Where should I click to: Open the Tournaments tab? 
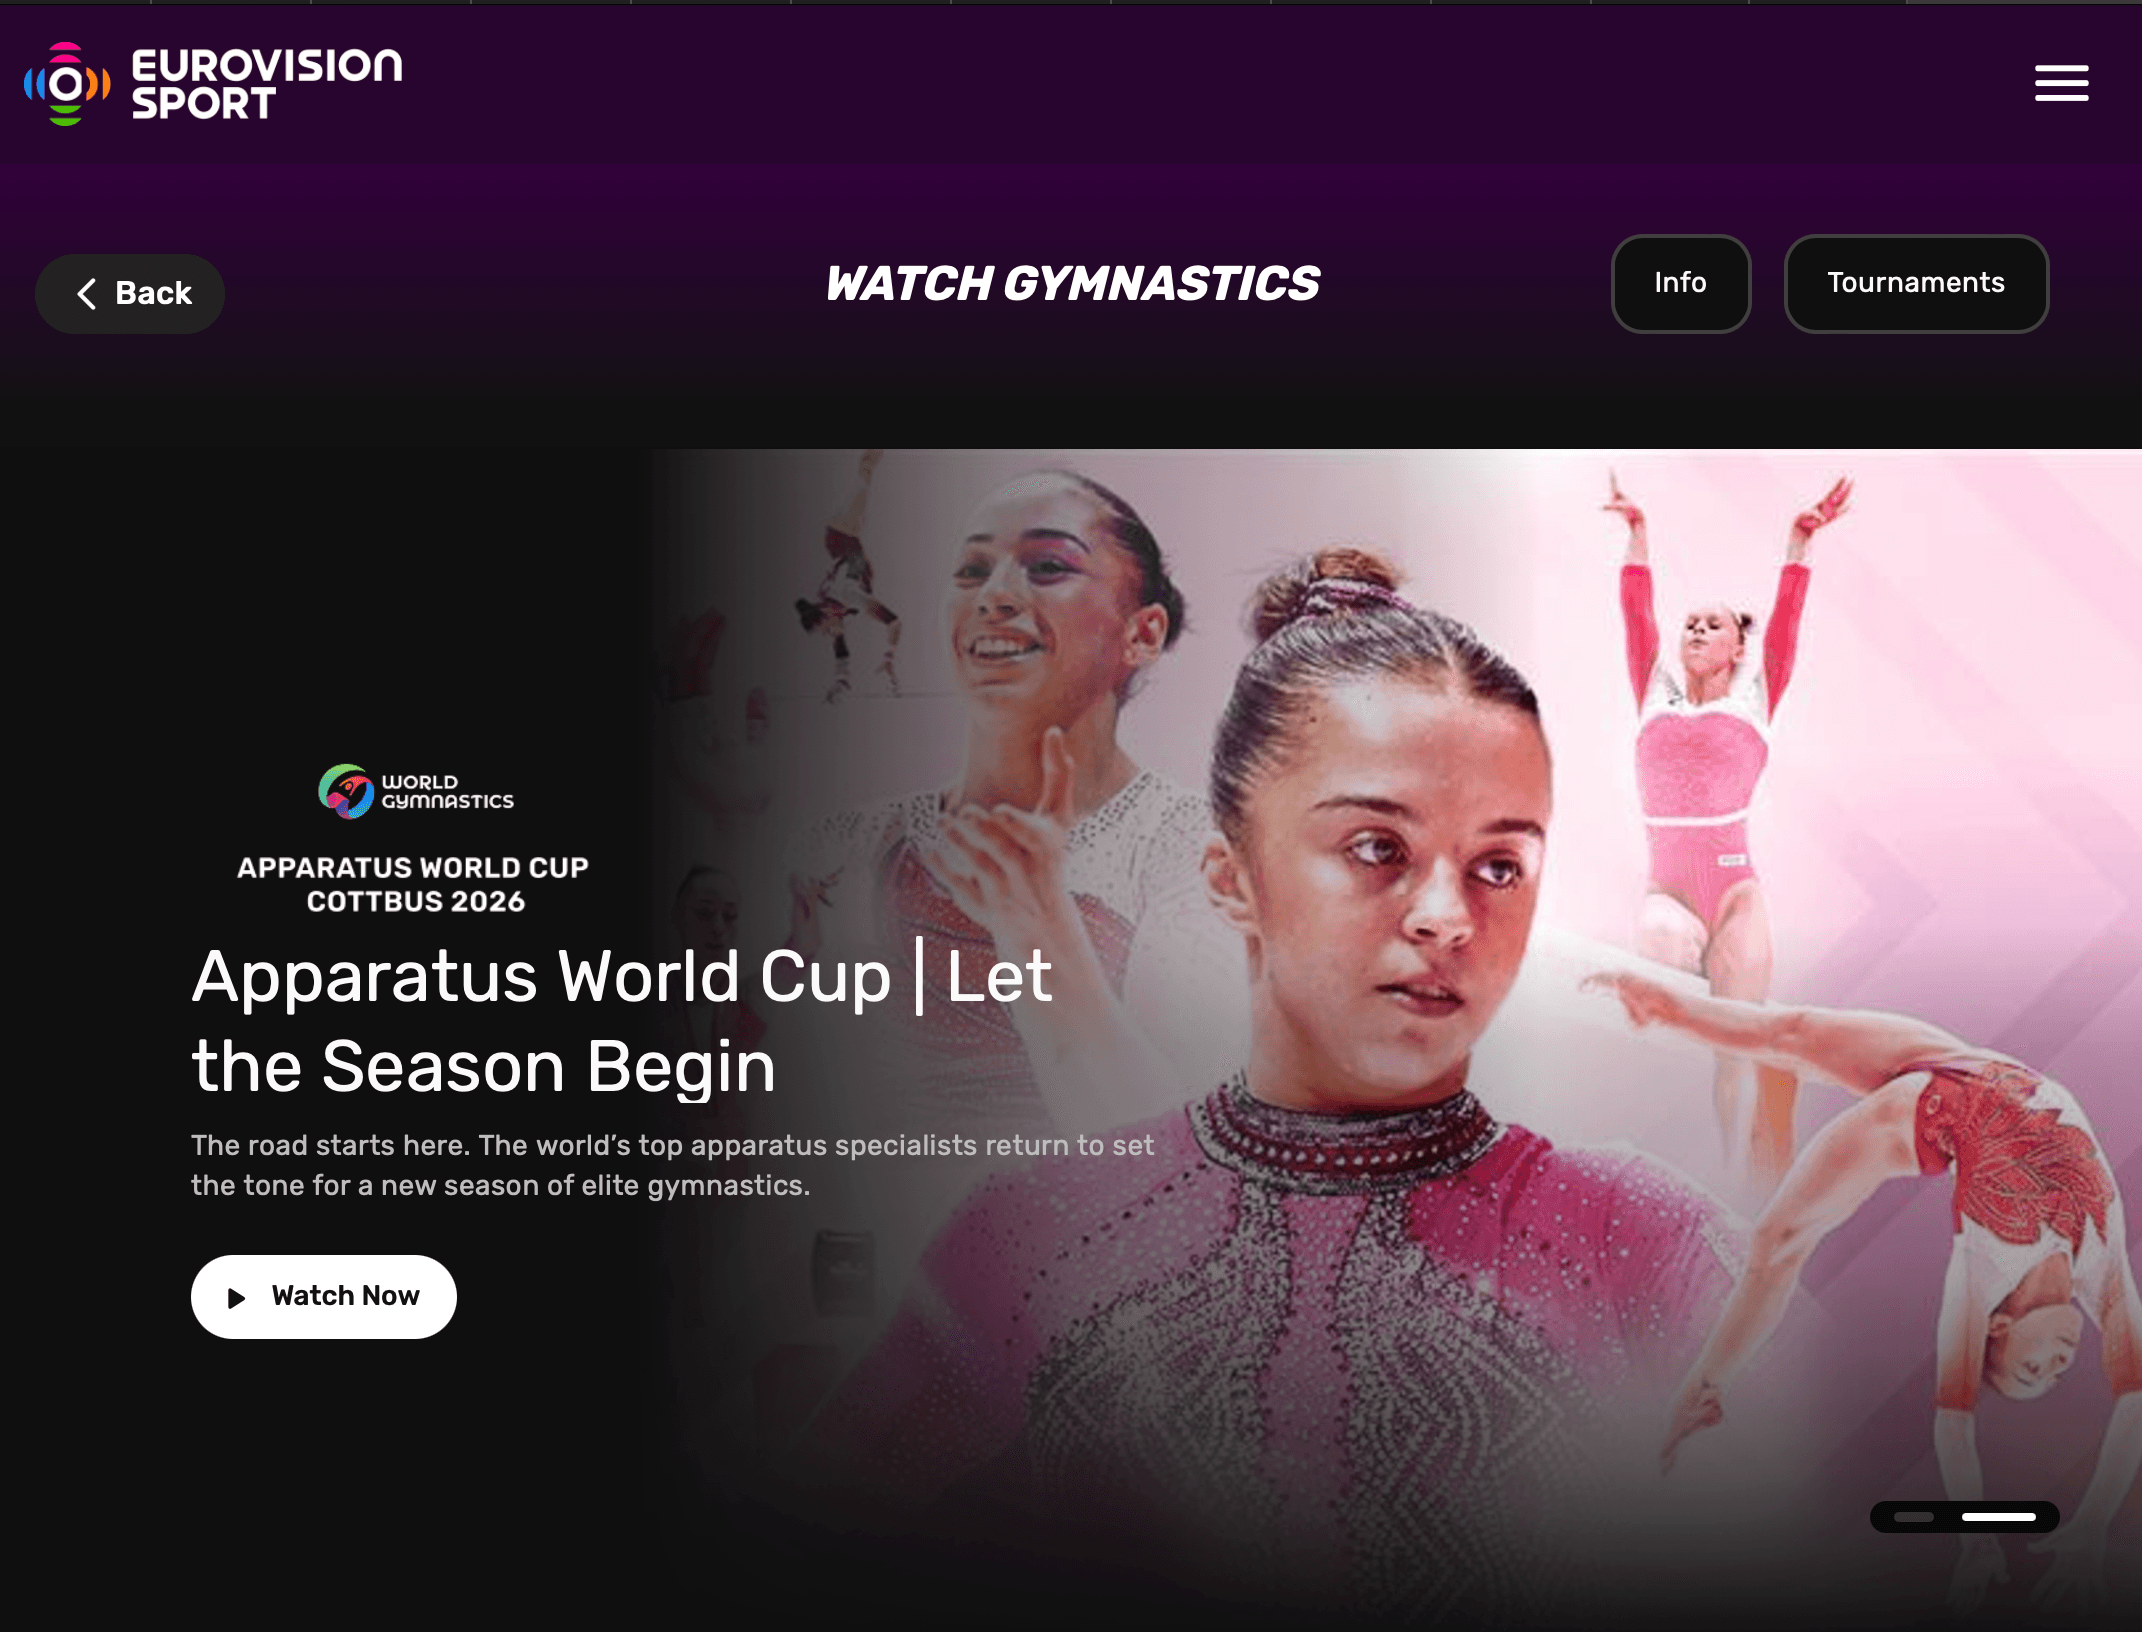tap(1916, 283)
